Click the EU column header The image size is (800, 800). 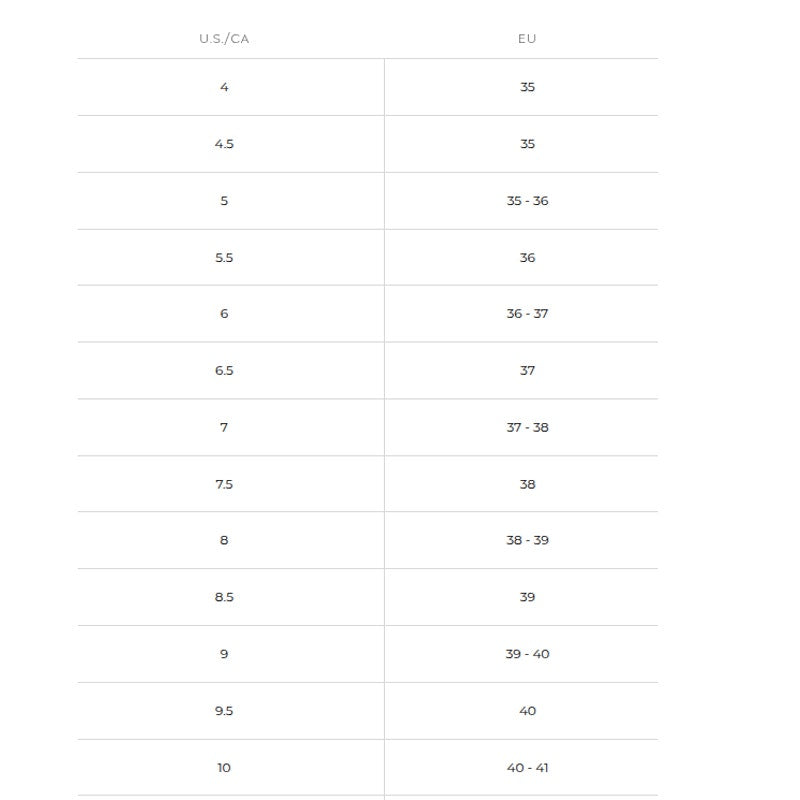pyautogui.click(x=527, y=39)
